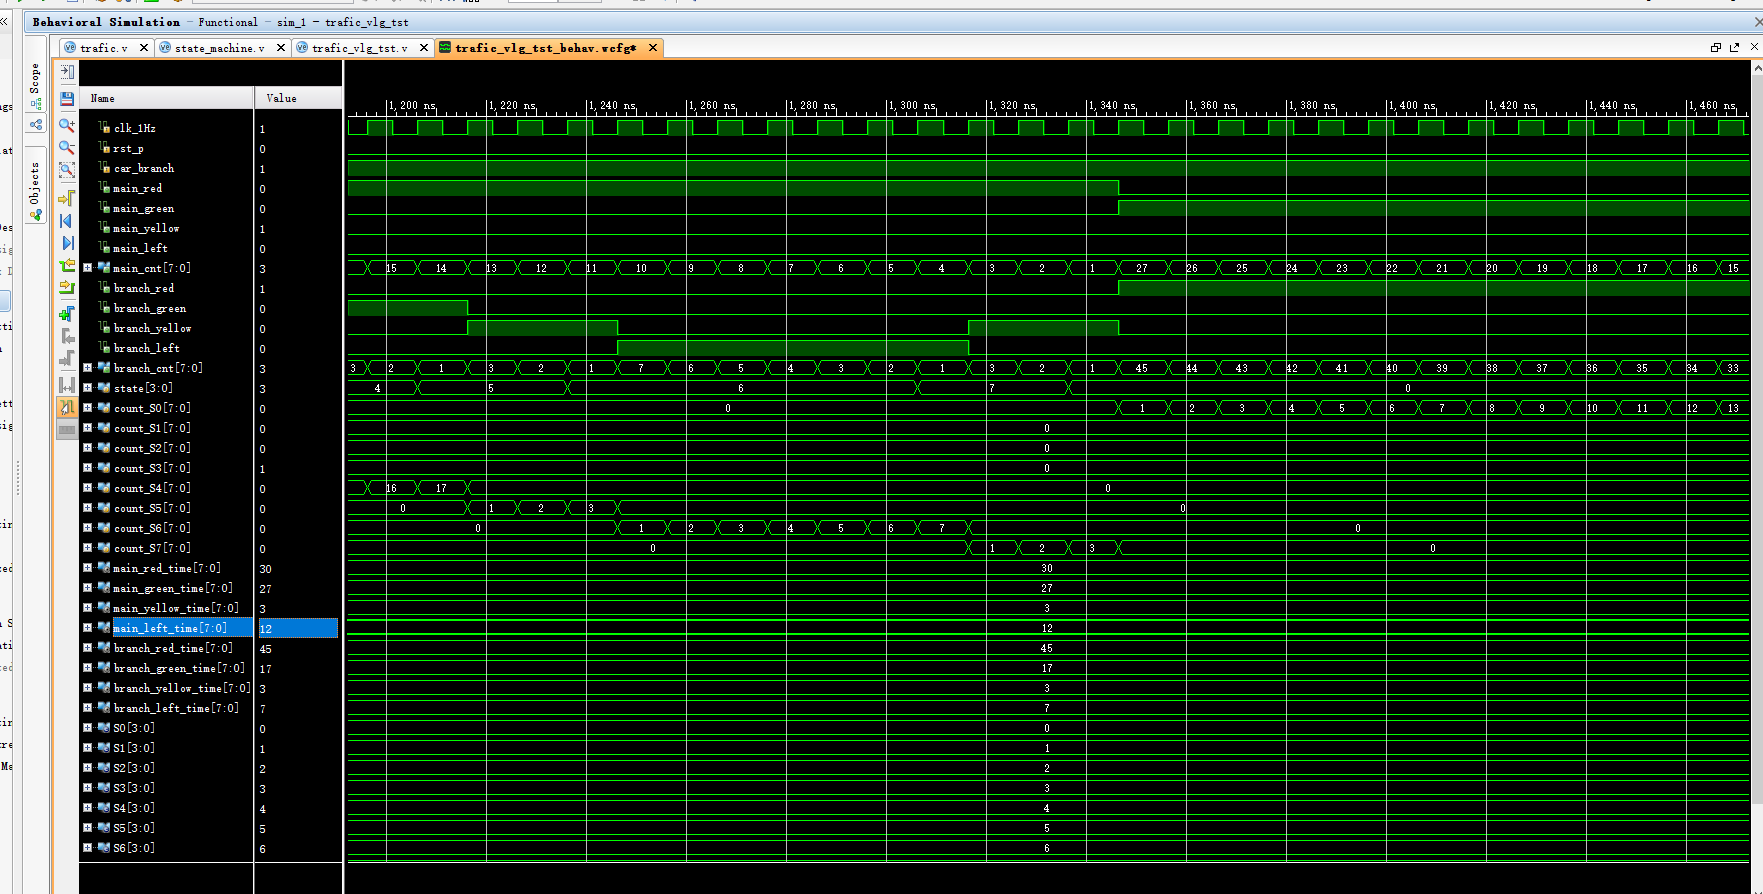Close the trafic_vlg_tst_behav.wcfg tab

pyautogui.click(x=653, y=48)
